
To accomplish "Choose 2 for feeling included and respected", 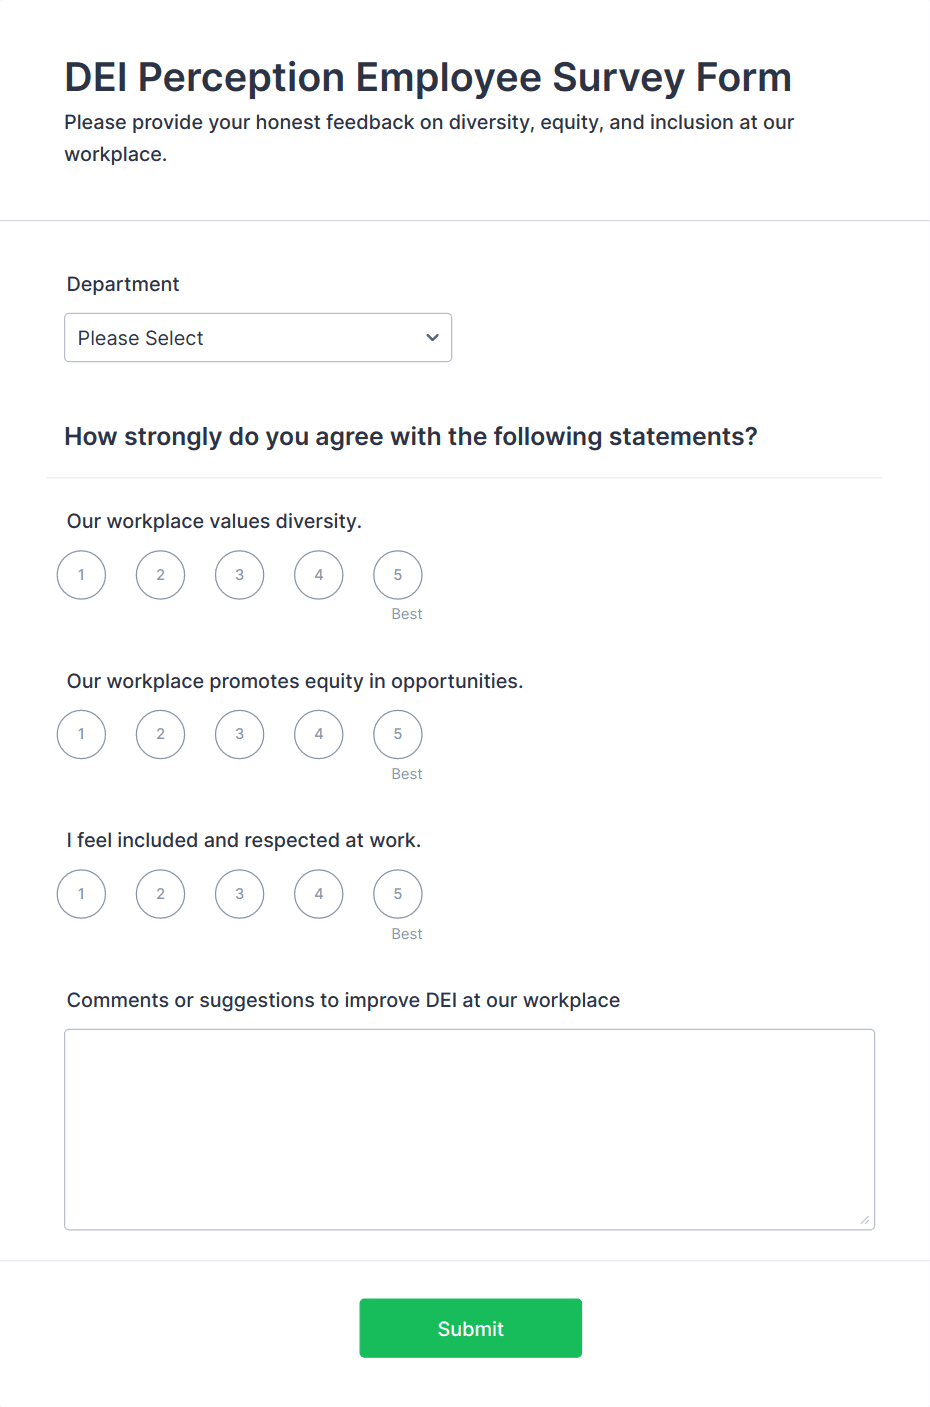I will point(161,894).
